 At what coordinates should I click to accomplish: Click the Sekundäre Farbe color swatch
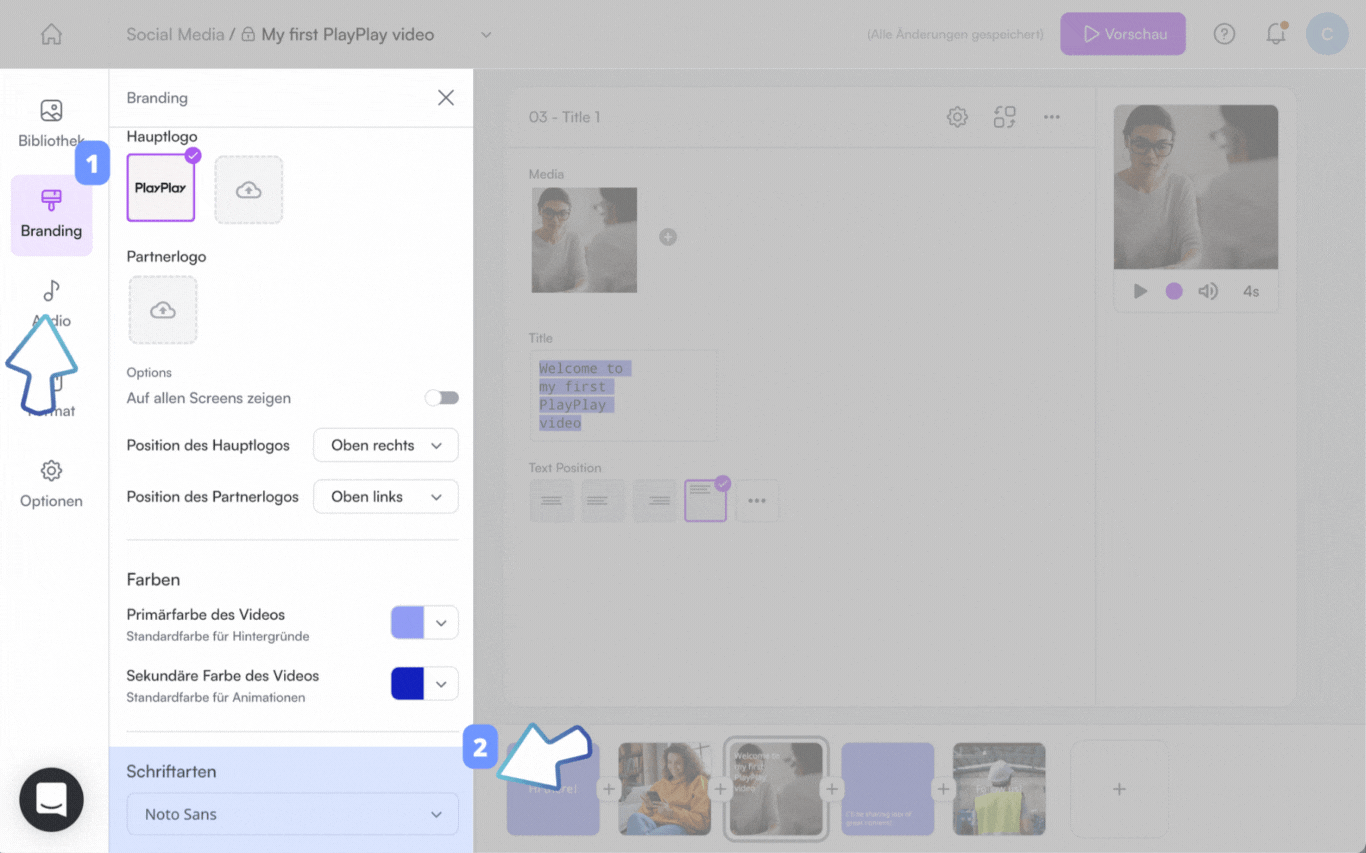click(407, 683)
